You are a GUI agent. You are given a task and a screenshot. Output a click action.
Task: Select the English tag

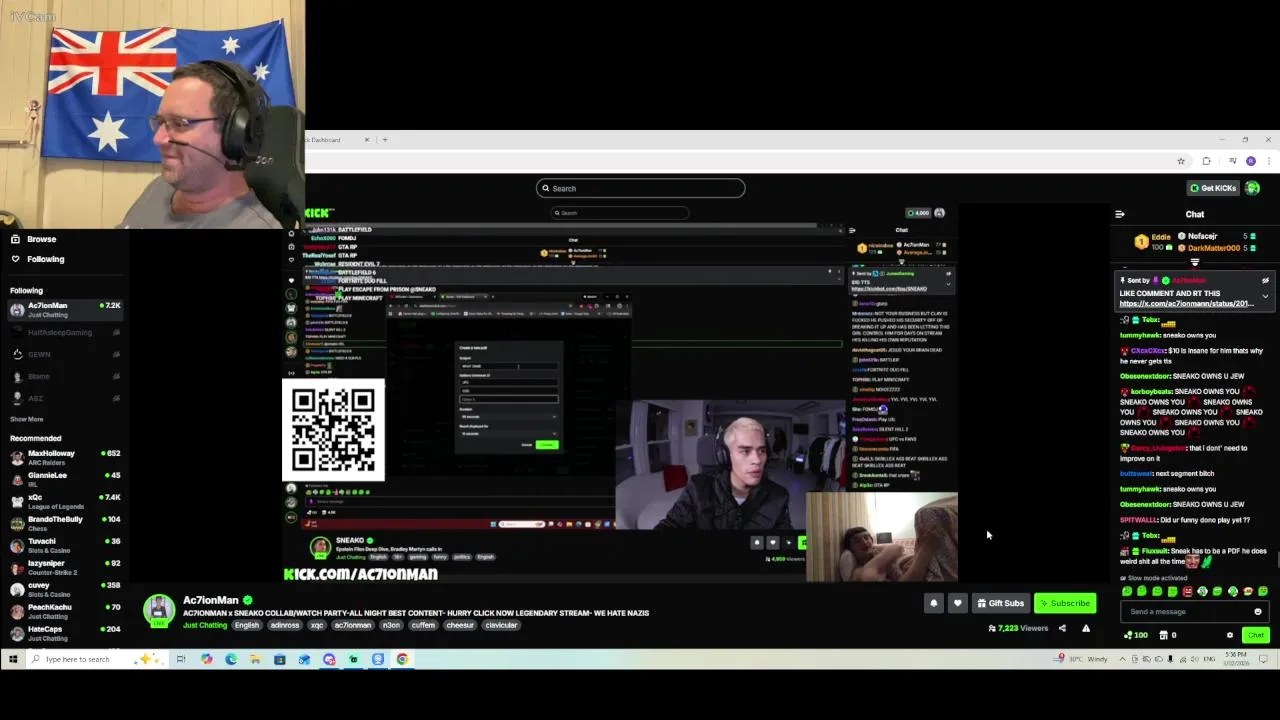point(247,625)
